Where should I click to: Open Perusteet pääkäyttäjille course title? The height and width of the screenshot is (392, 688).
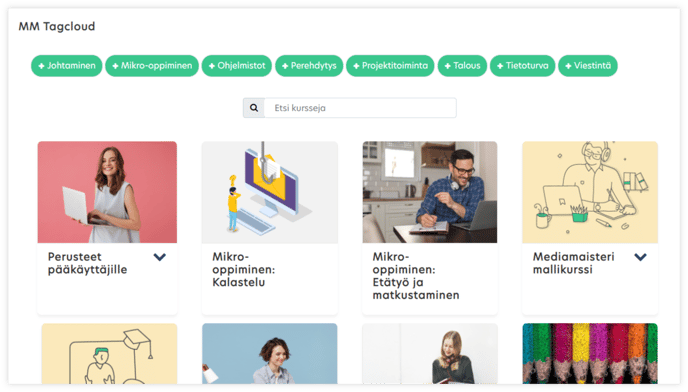[x=87, y=263]
